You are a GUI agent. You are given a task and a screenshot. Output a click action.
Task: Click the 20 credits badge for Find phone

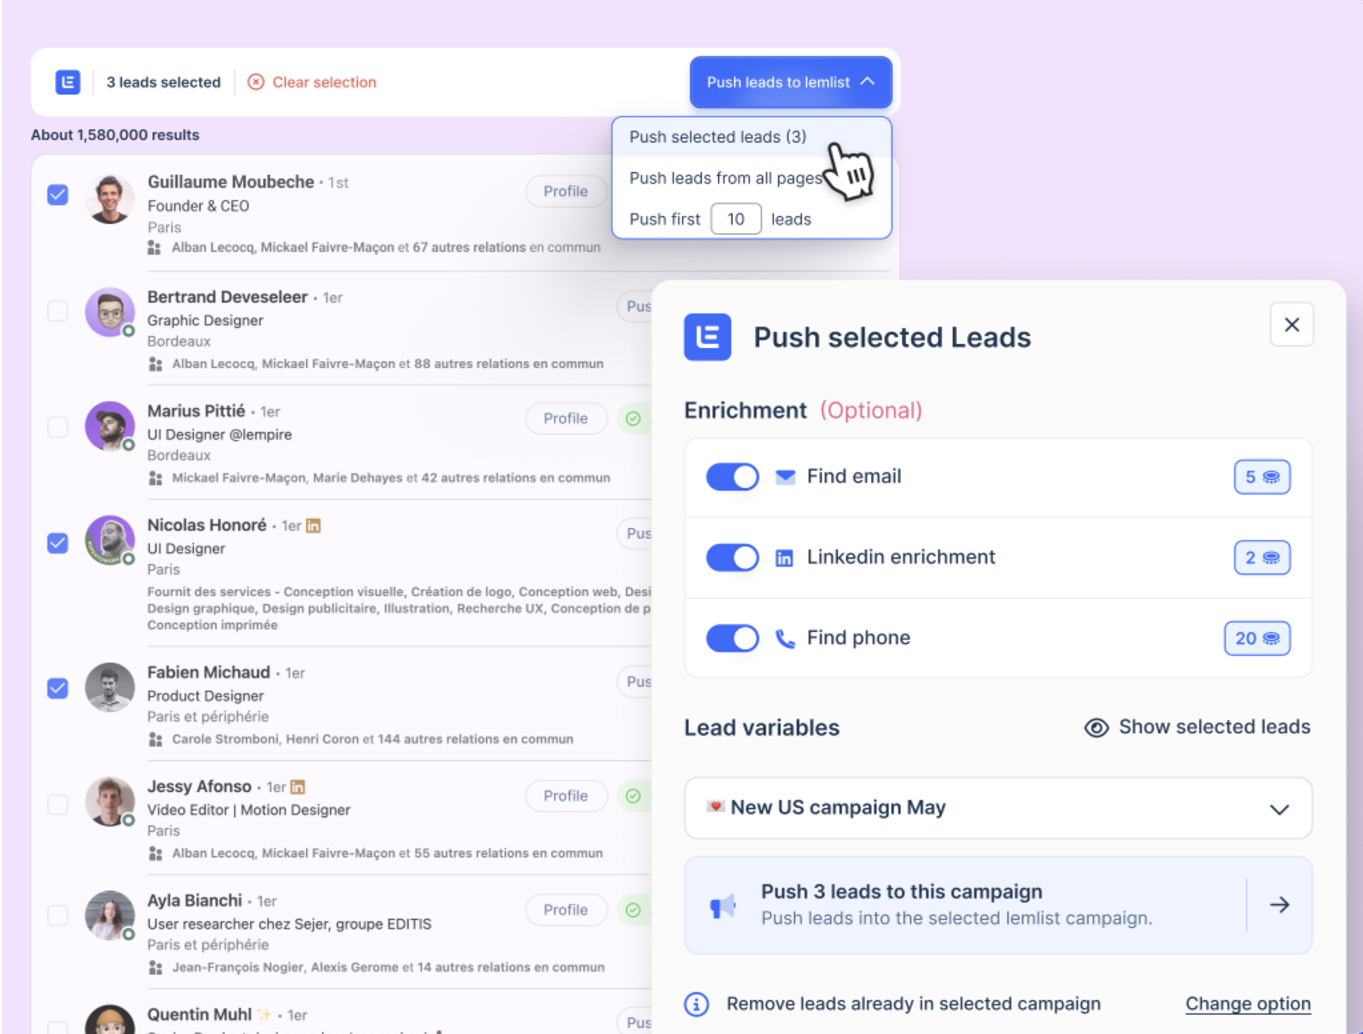1257,638
